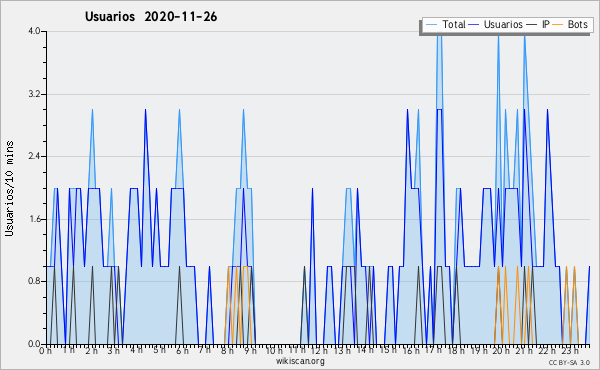Click the '3.2' y-axis value
600x370 pixels.
(x=34, y=94)
